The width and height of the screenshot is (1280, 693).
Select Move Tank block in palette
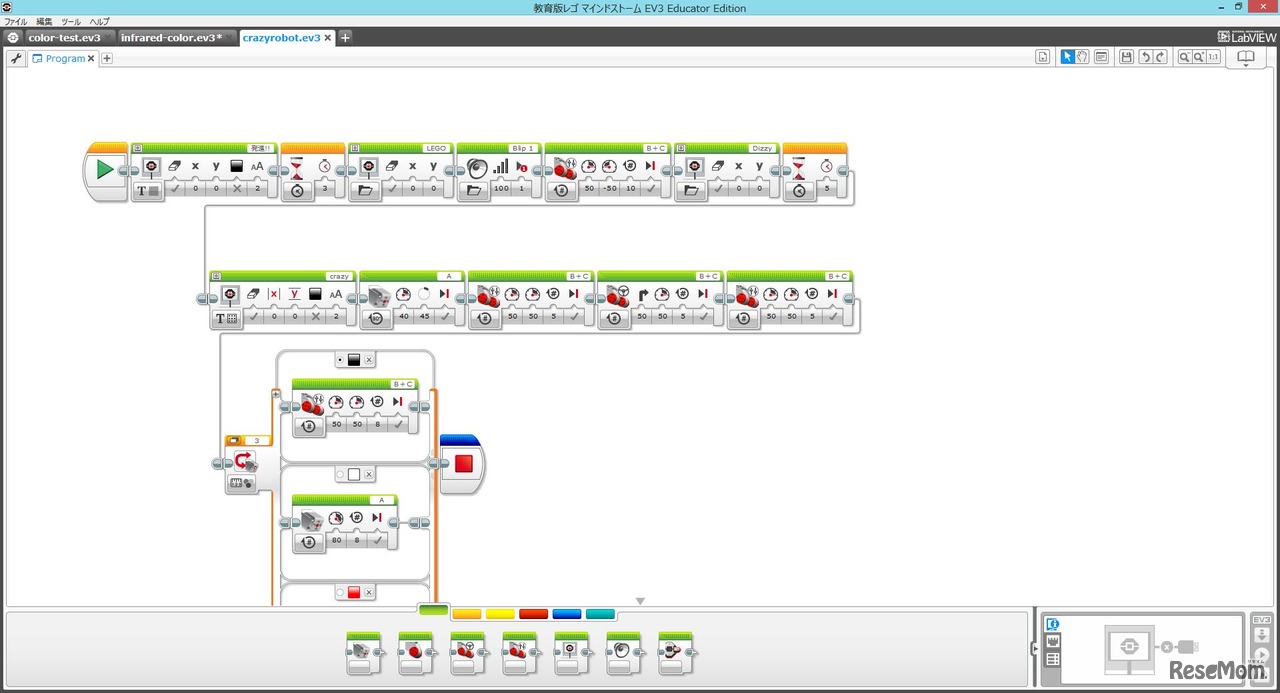[x=519, y=653]
